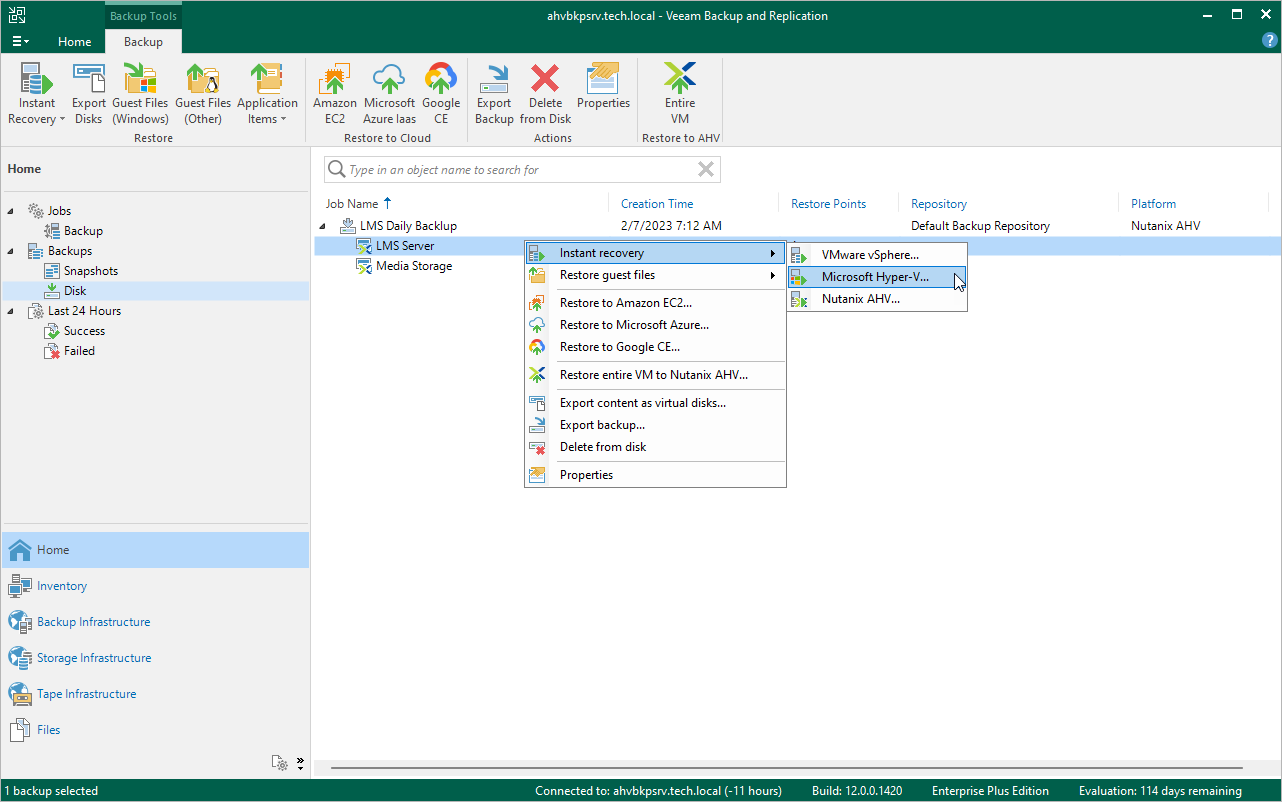The height and width of the screenshot is (802, 1282).
Task: Choose Delete from disk in context menu
Action: 655,447
